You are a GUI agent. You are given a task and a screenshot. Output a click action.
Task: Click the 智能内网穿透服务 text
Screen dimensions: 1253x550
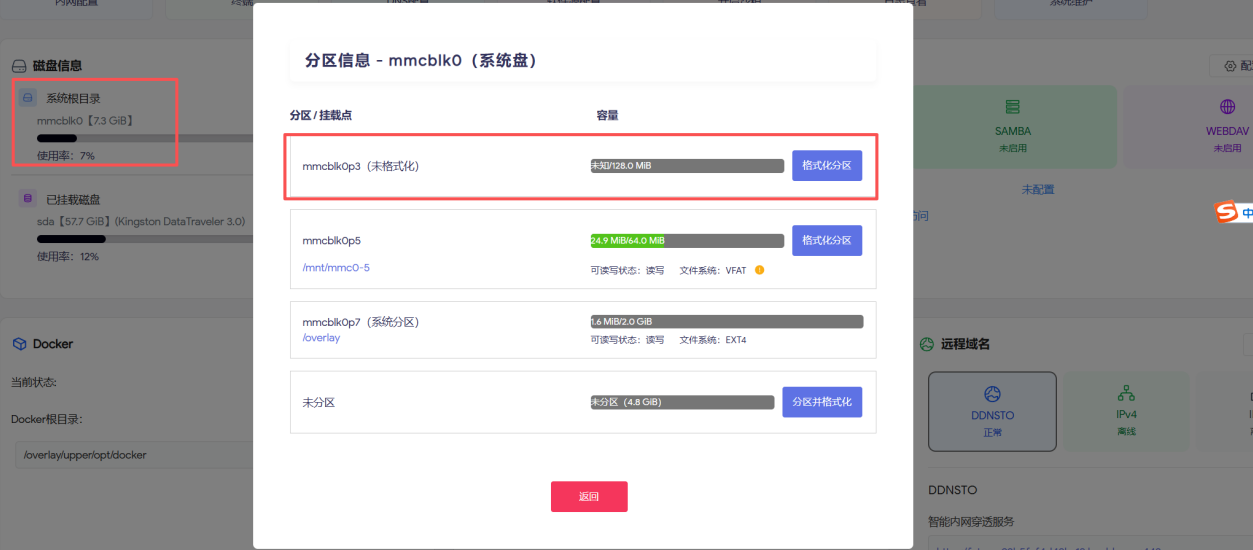[x=972, y=521]
